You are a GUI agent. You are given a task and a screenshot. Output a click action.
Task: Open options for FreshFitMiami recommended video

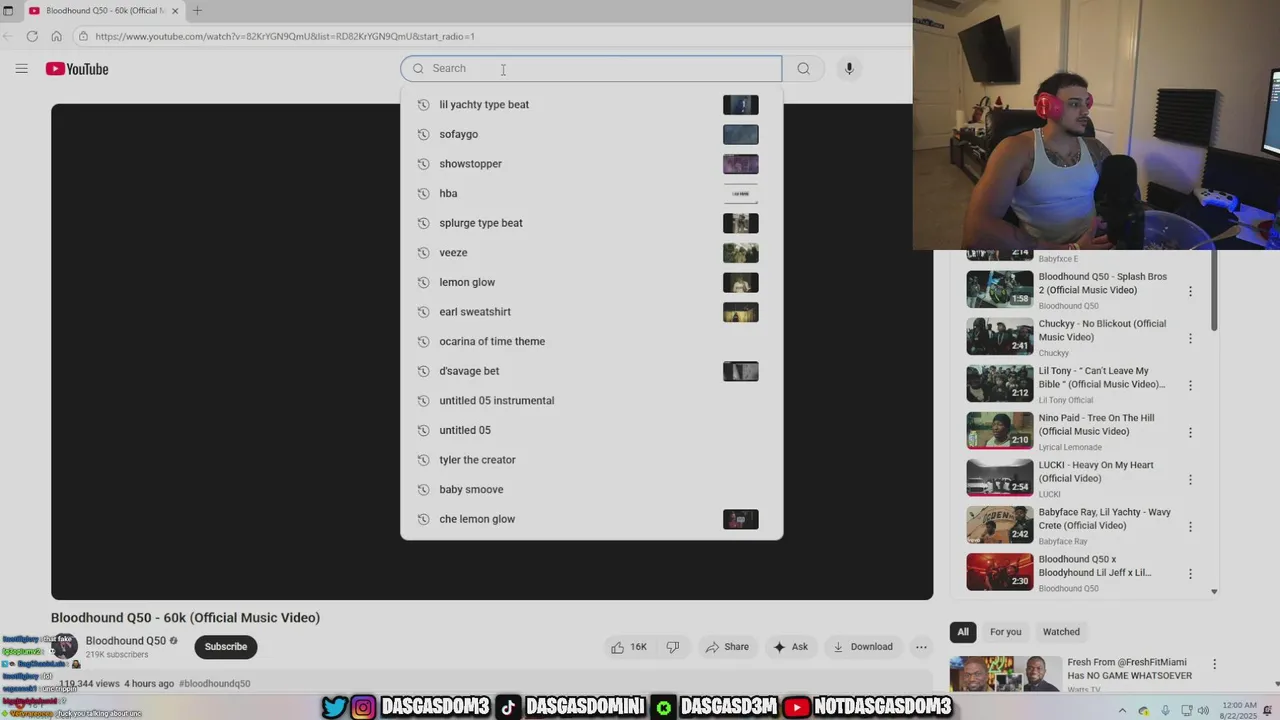click(x=1214, y=664)
